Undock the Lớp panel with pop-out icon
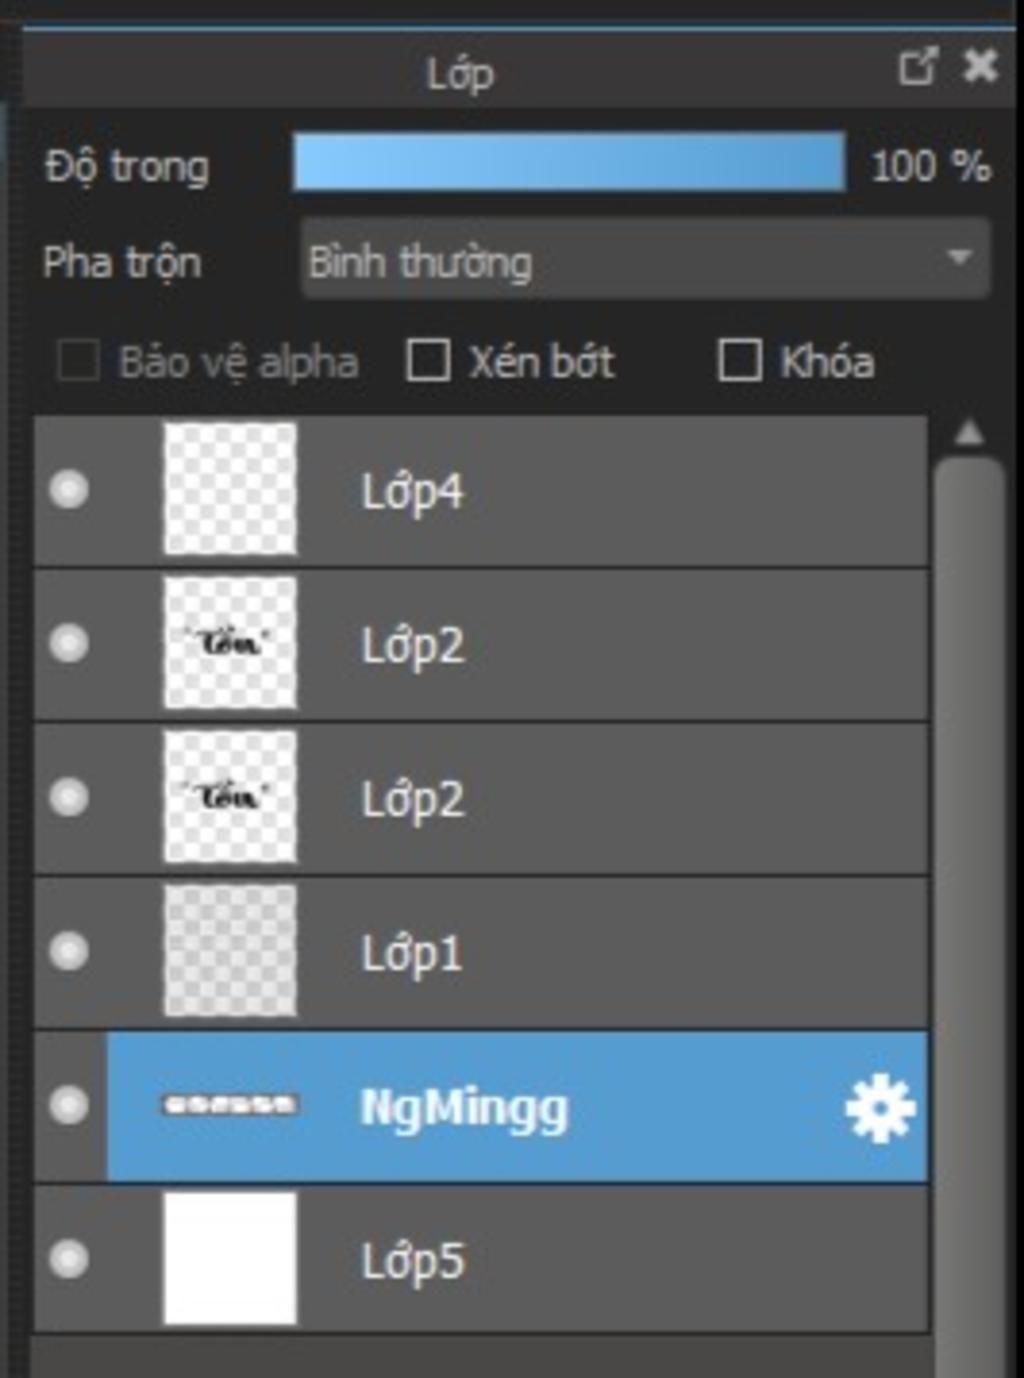1024x1378 pixels. pos(918,68)
